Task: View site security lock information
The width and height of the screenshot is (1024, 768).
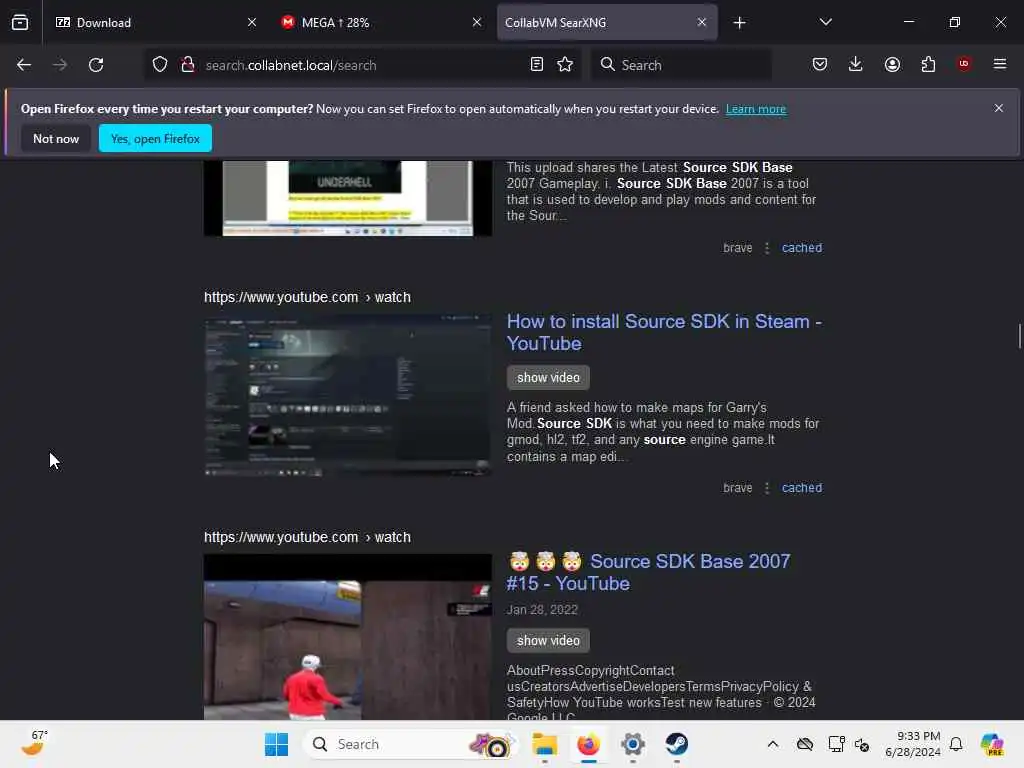Action: (188, 65)
